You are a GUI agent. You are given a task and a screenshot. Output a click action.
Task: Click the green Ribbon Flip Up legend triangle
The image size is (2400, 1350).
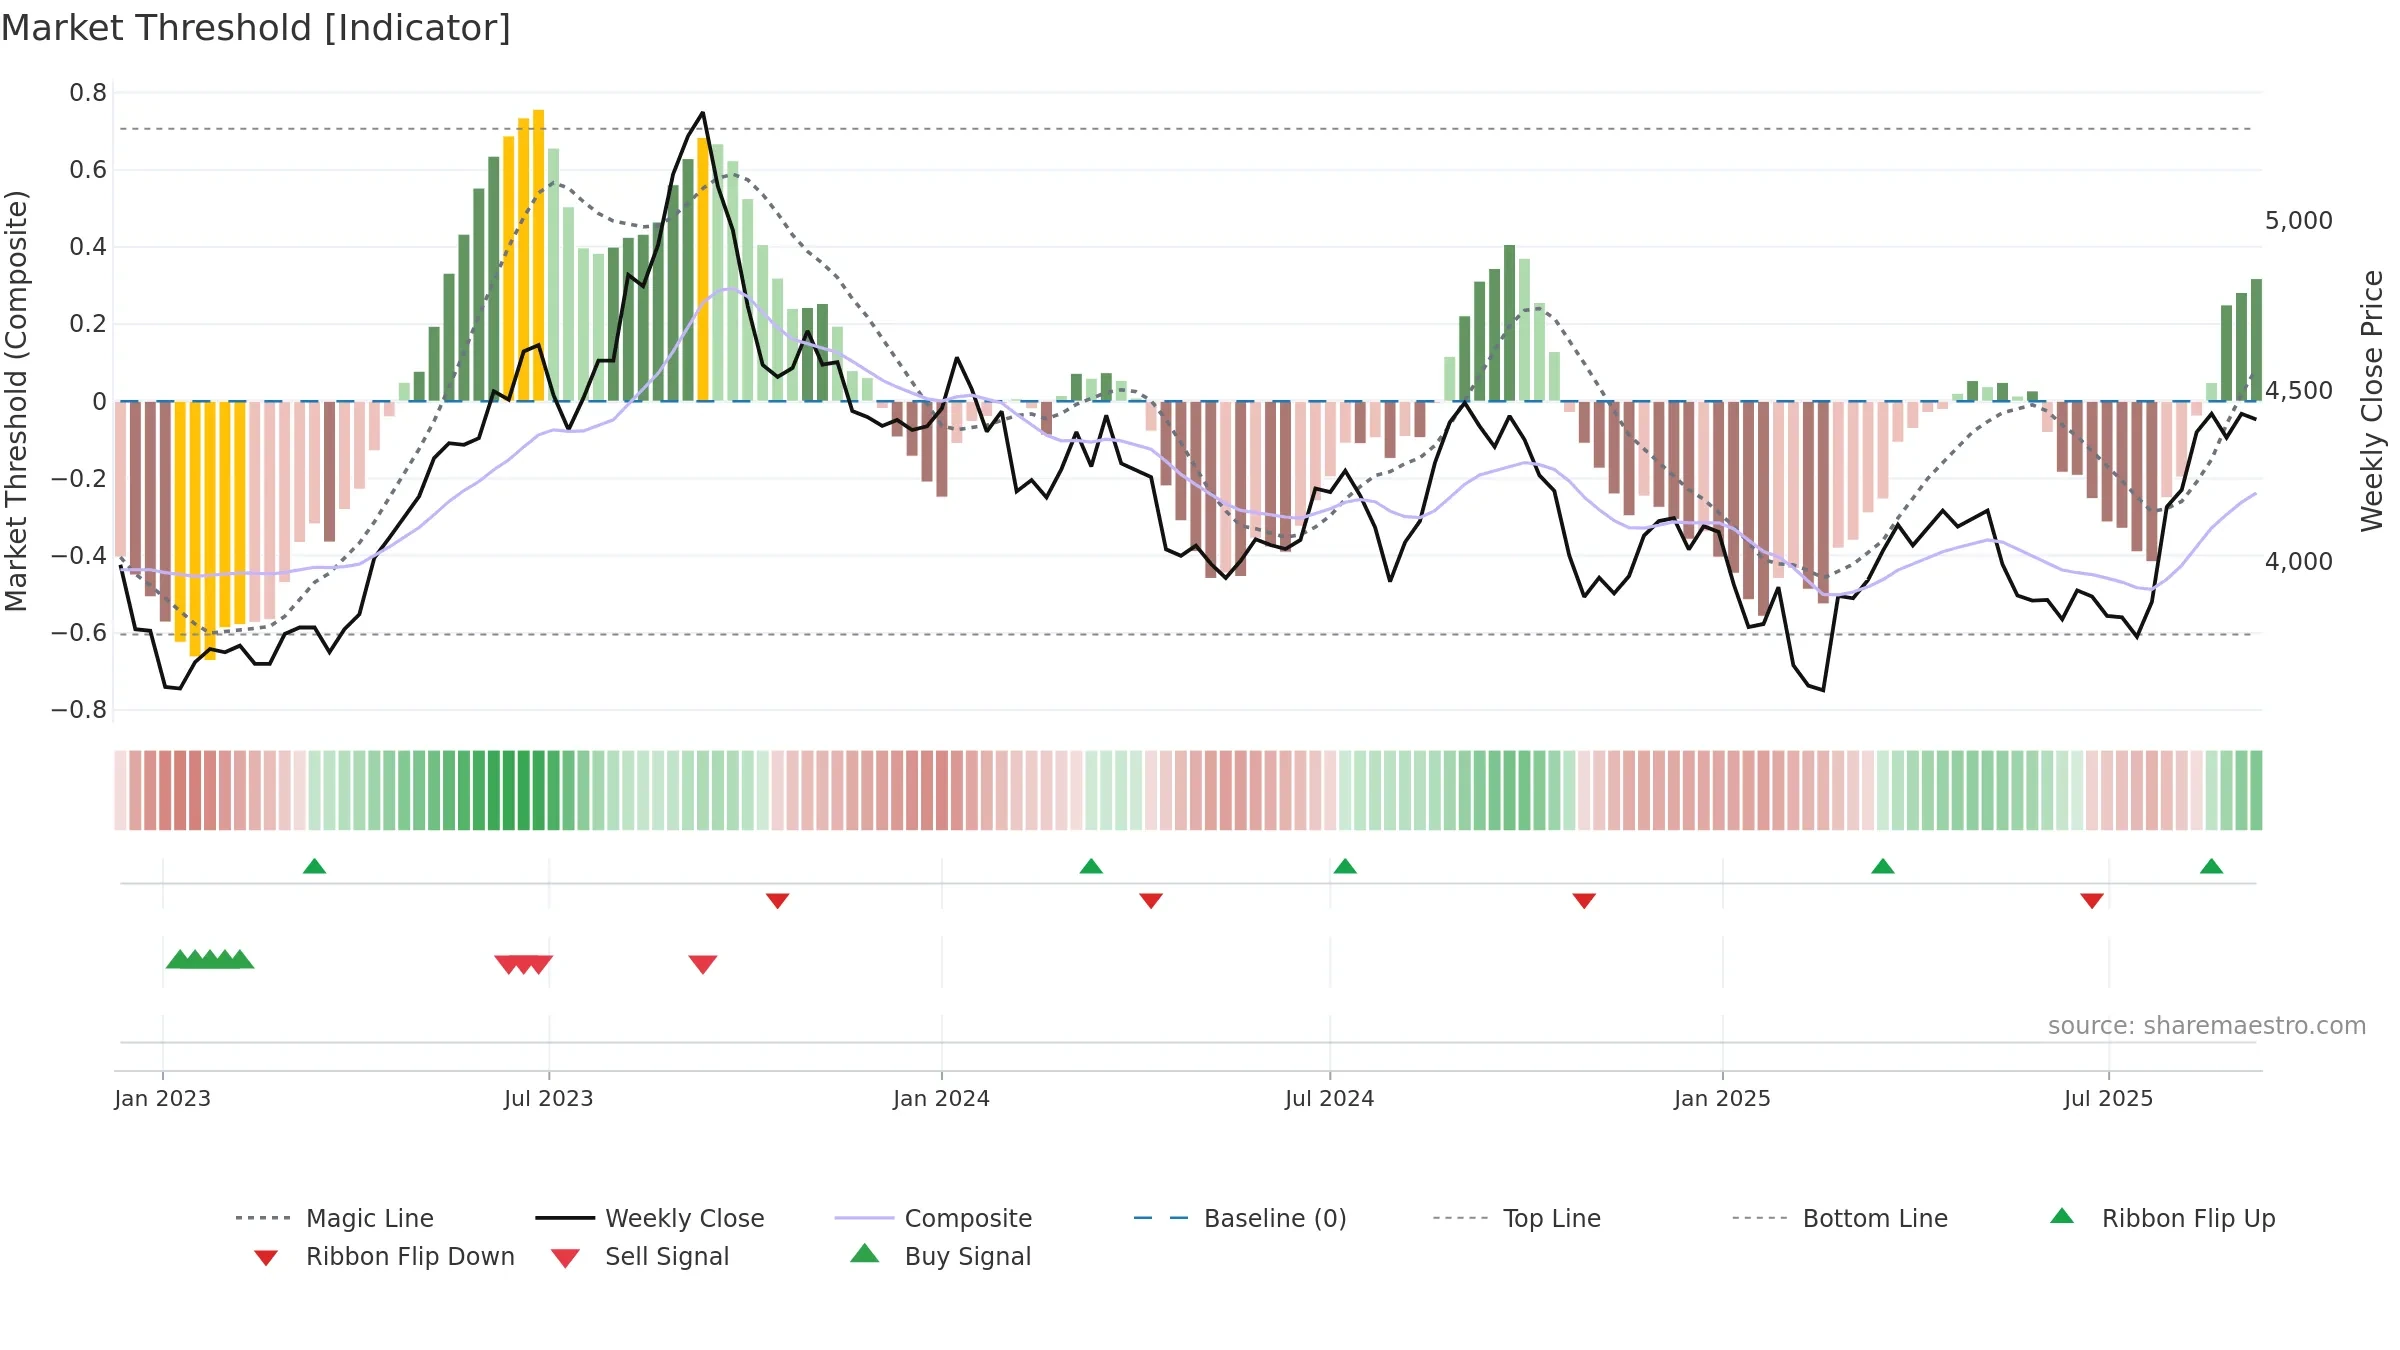2062,1216
